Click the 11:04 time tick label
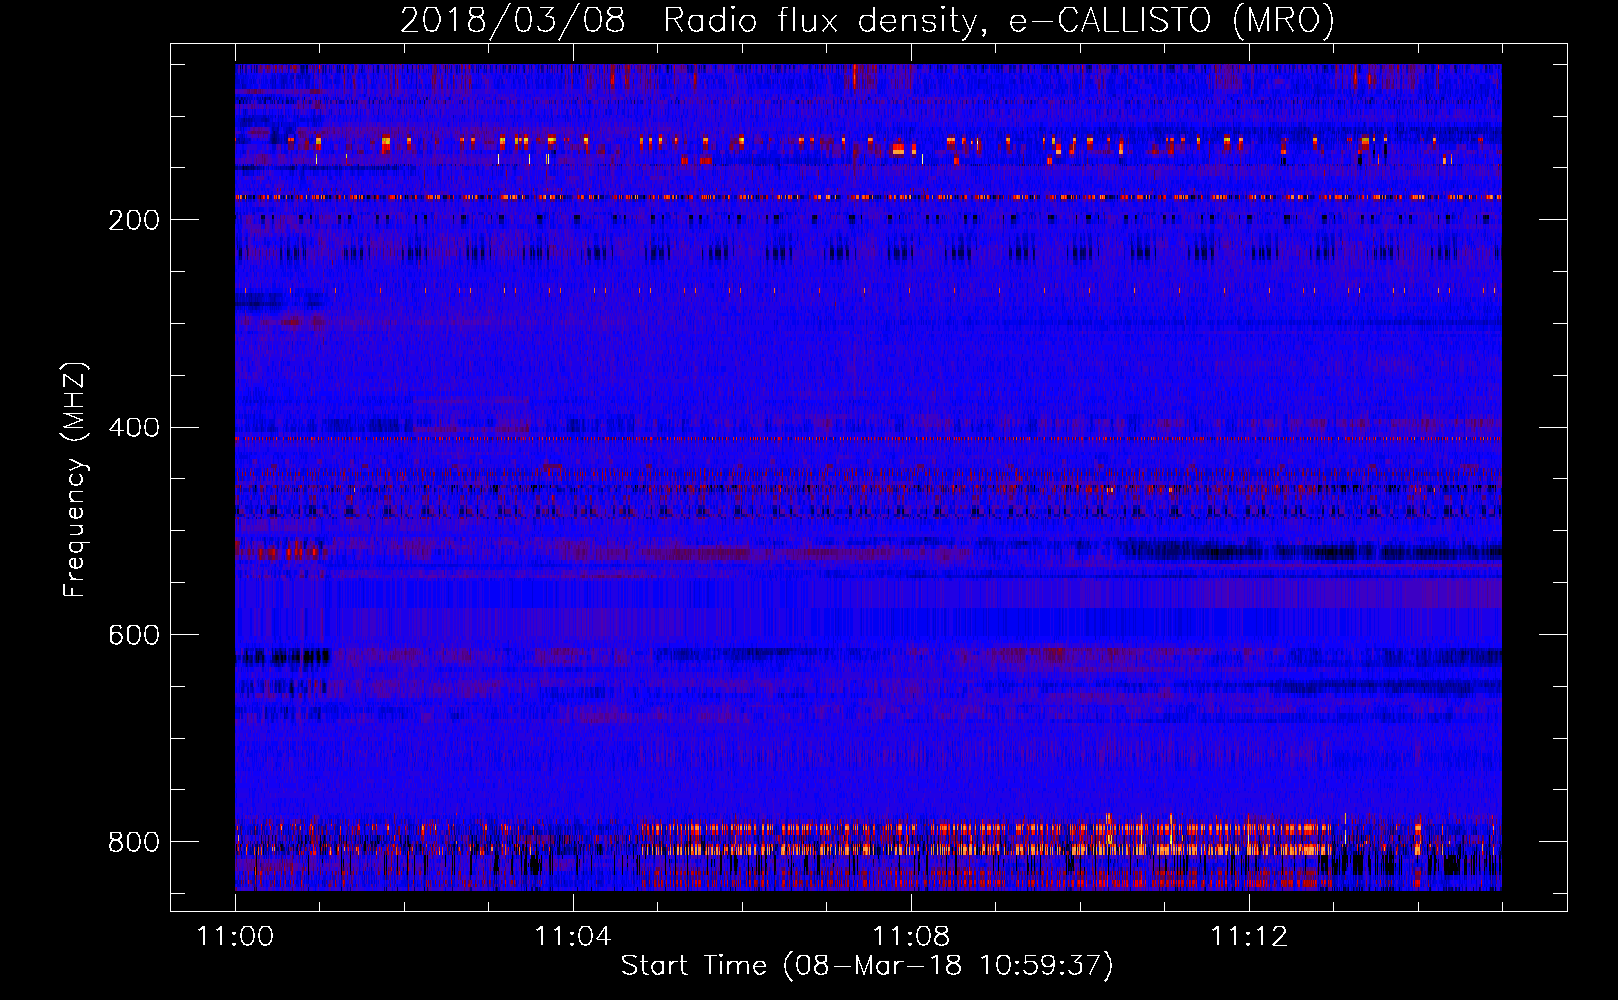 pos(573,937)
